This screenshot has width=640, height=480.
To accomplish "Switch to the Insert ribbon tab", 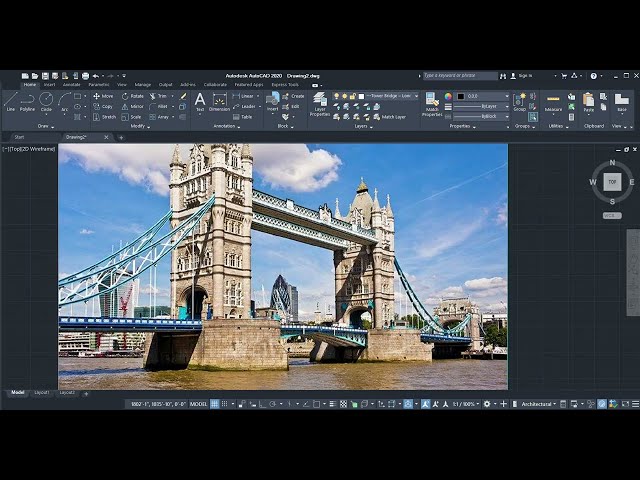I will (x=49, y=85).
